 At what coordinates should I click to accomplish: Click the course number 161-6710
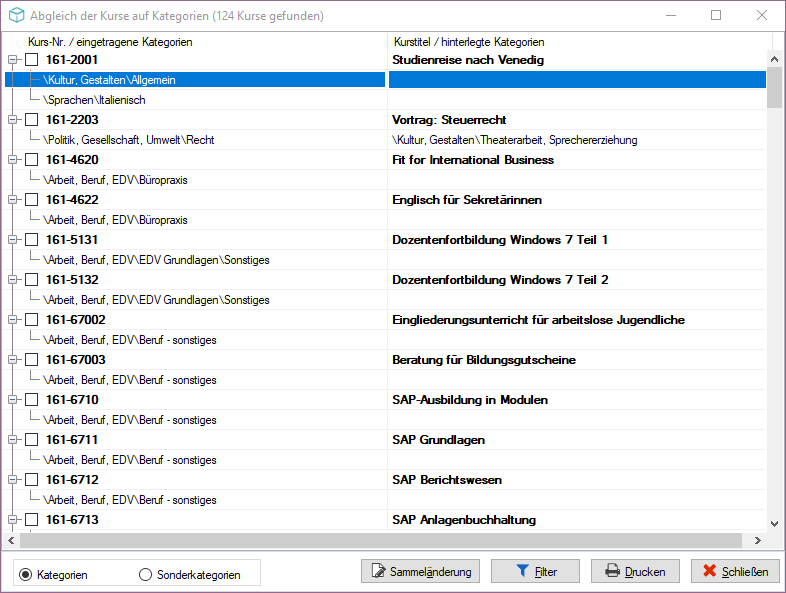tap(72, 400)
